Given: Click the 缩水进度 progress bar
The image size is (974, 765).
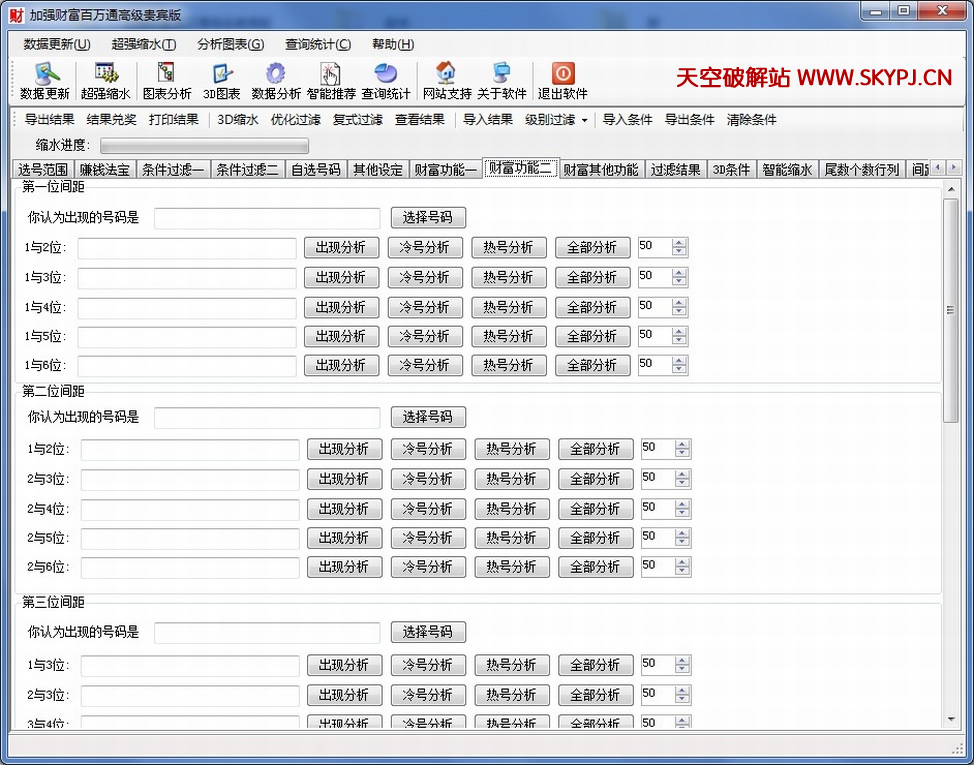Looking at the screenshot, I should click(x=204, y=146).
